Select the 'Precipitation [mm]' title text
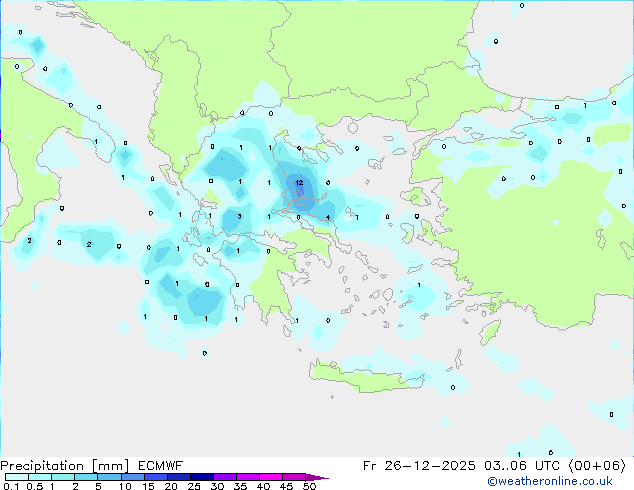This screenshot has width=634, height=490. click(65, 466)
